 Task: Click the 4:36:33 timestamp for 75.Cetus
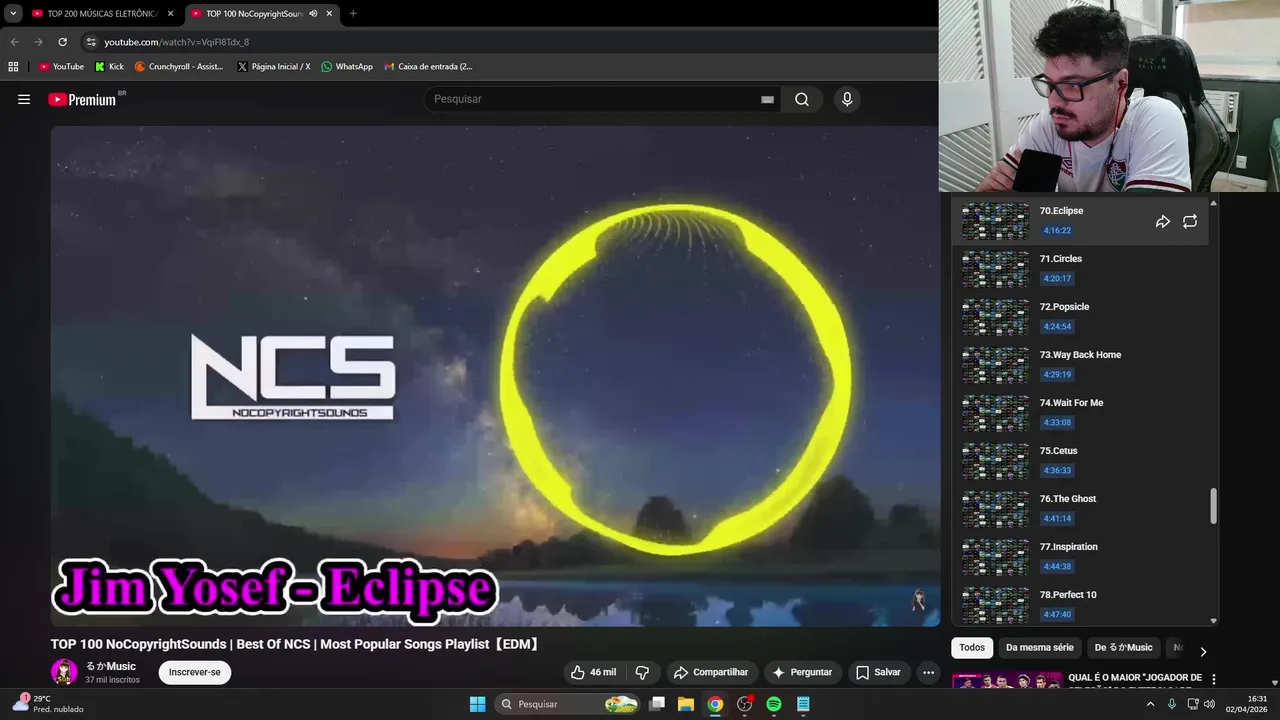(1057, 470)
